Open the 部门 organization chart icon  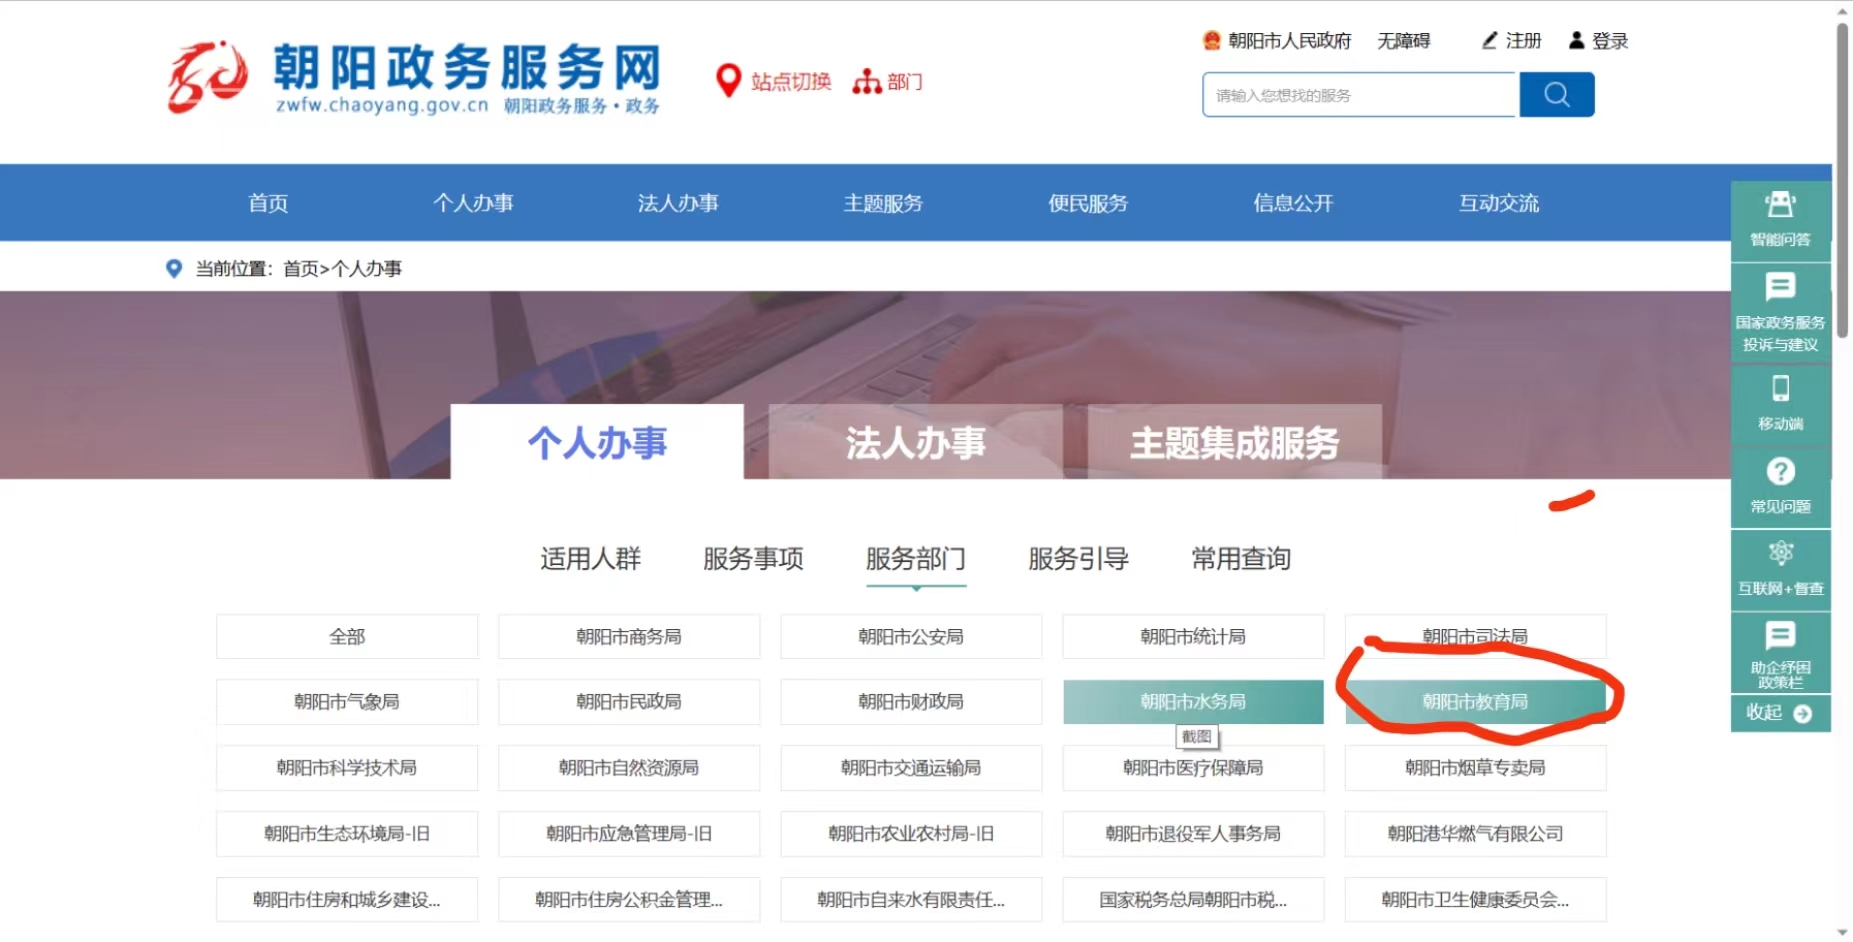pyautogui.click(x=866, y=81)
